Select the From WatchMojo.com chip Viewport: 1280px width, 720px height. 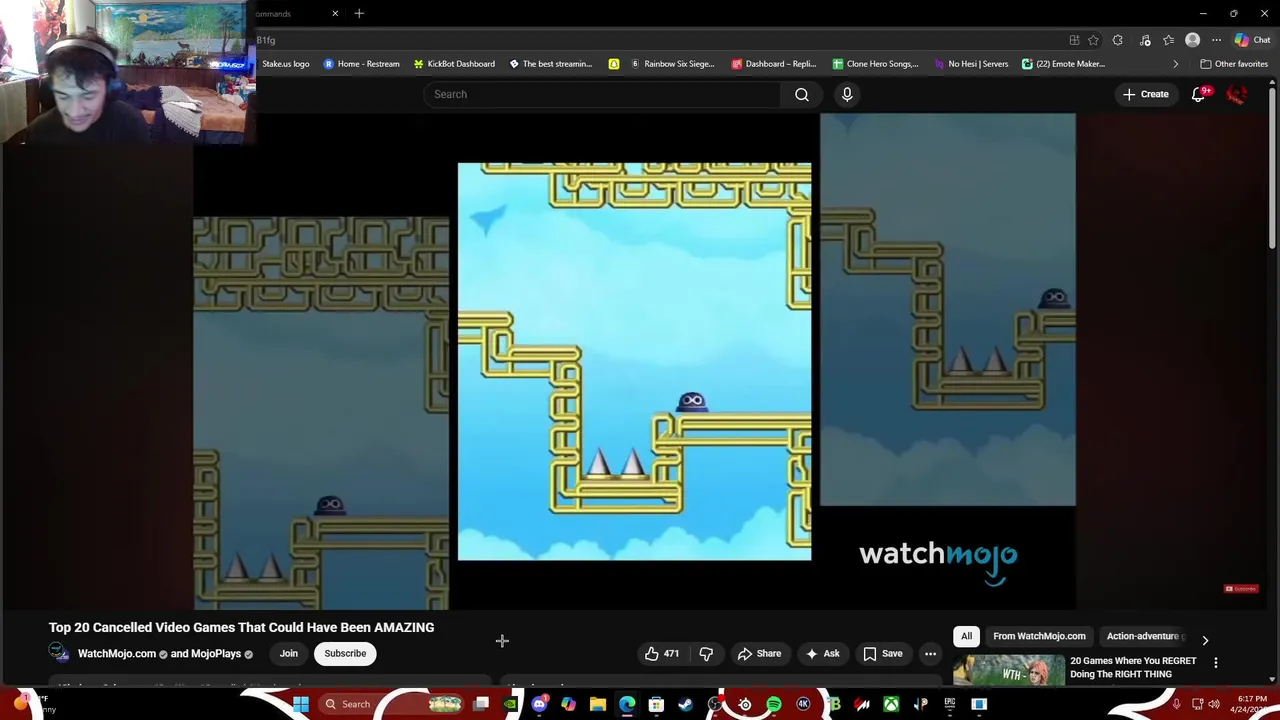tap(1039, 636)
